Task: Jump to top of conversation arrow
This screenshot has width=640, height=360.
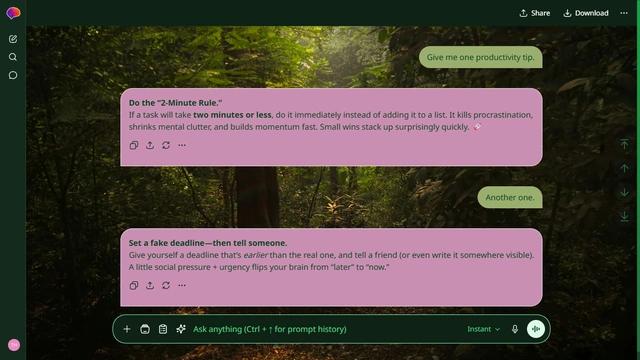Action: click(x=624, y=144)
